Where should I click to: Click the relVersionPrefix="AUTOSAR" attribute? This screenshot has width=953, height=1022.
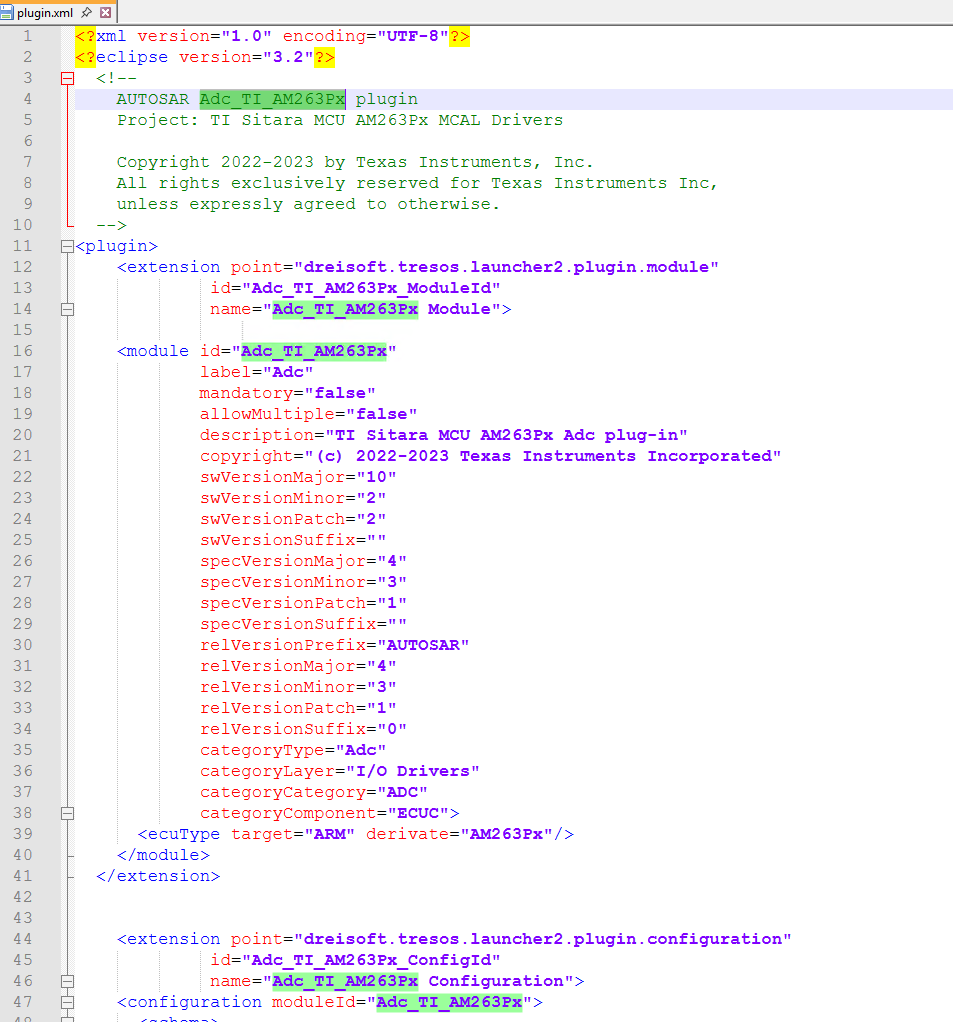coord(334,645)
